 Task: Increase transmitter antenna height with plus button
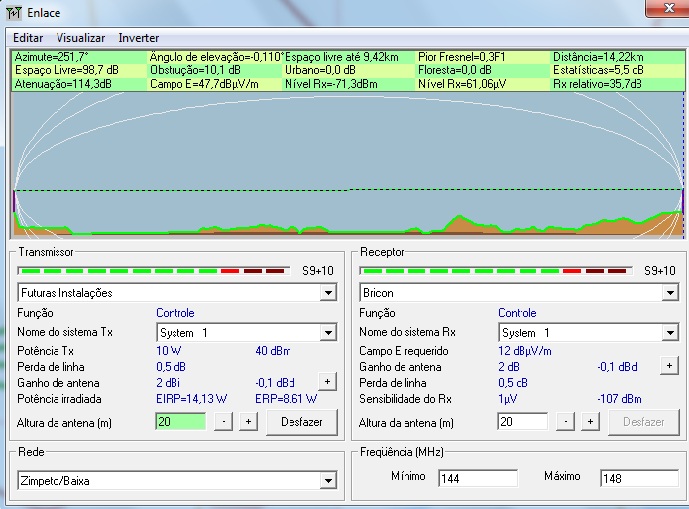click(x=248, y=422)
